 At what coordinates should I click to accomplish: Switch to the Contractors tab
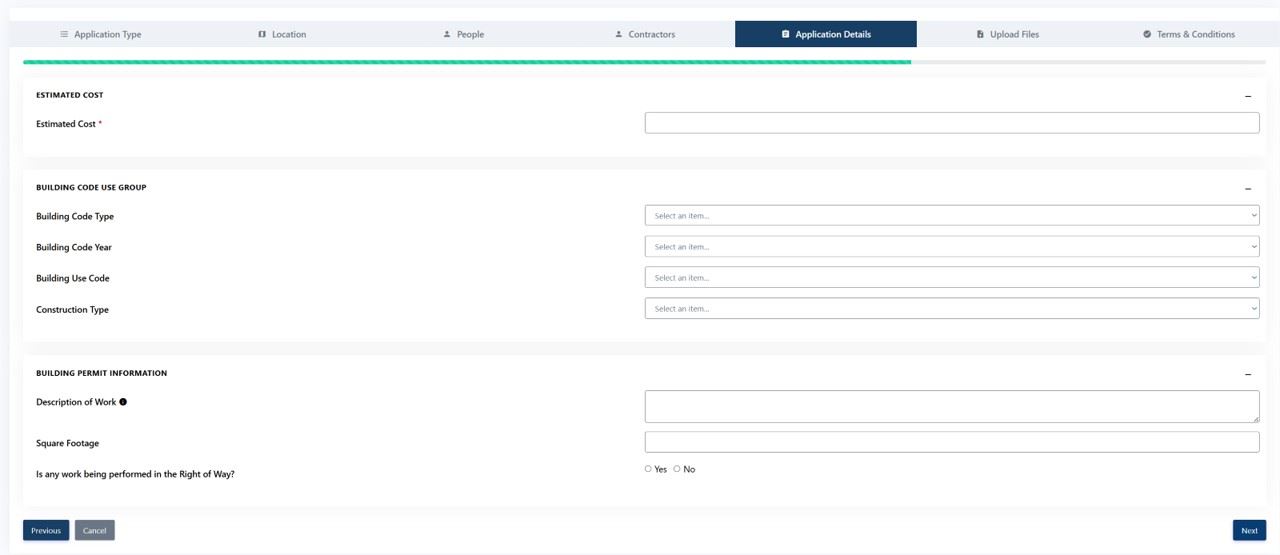click(645, 34)
